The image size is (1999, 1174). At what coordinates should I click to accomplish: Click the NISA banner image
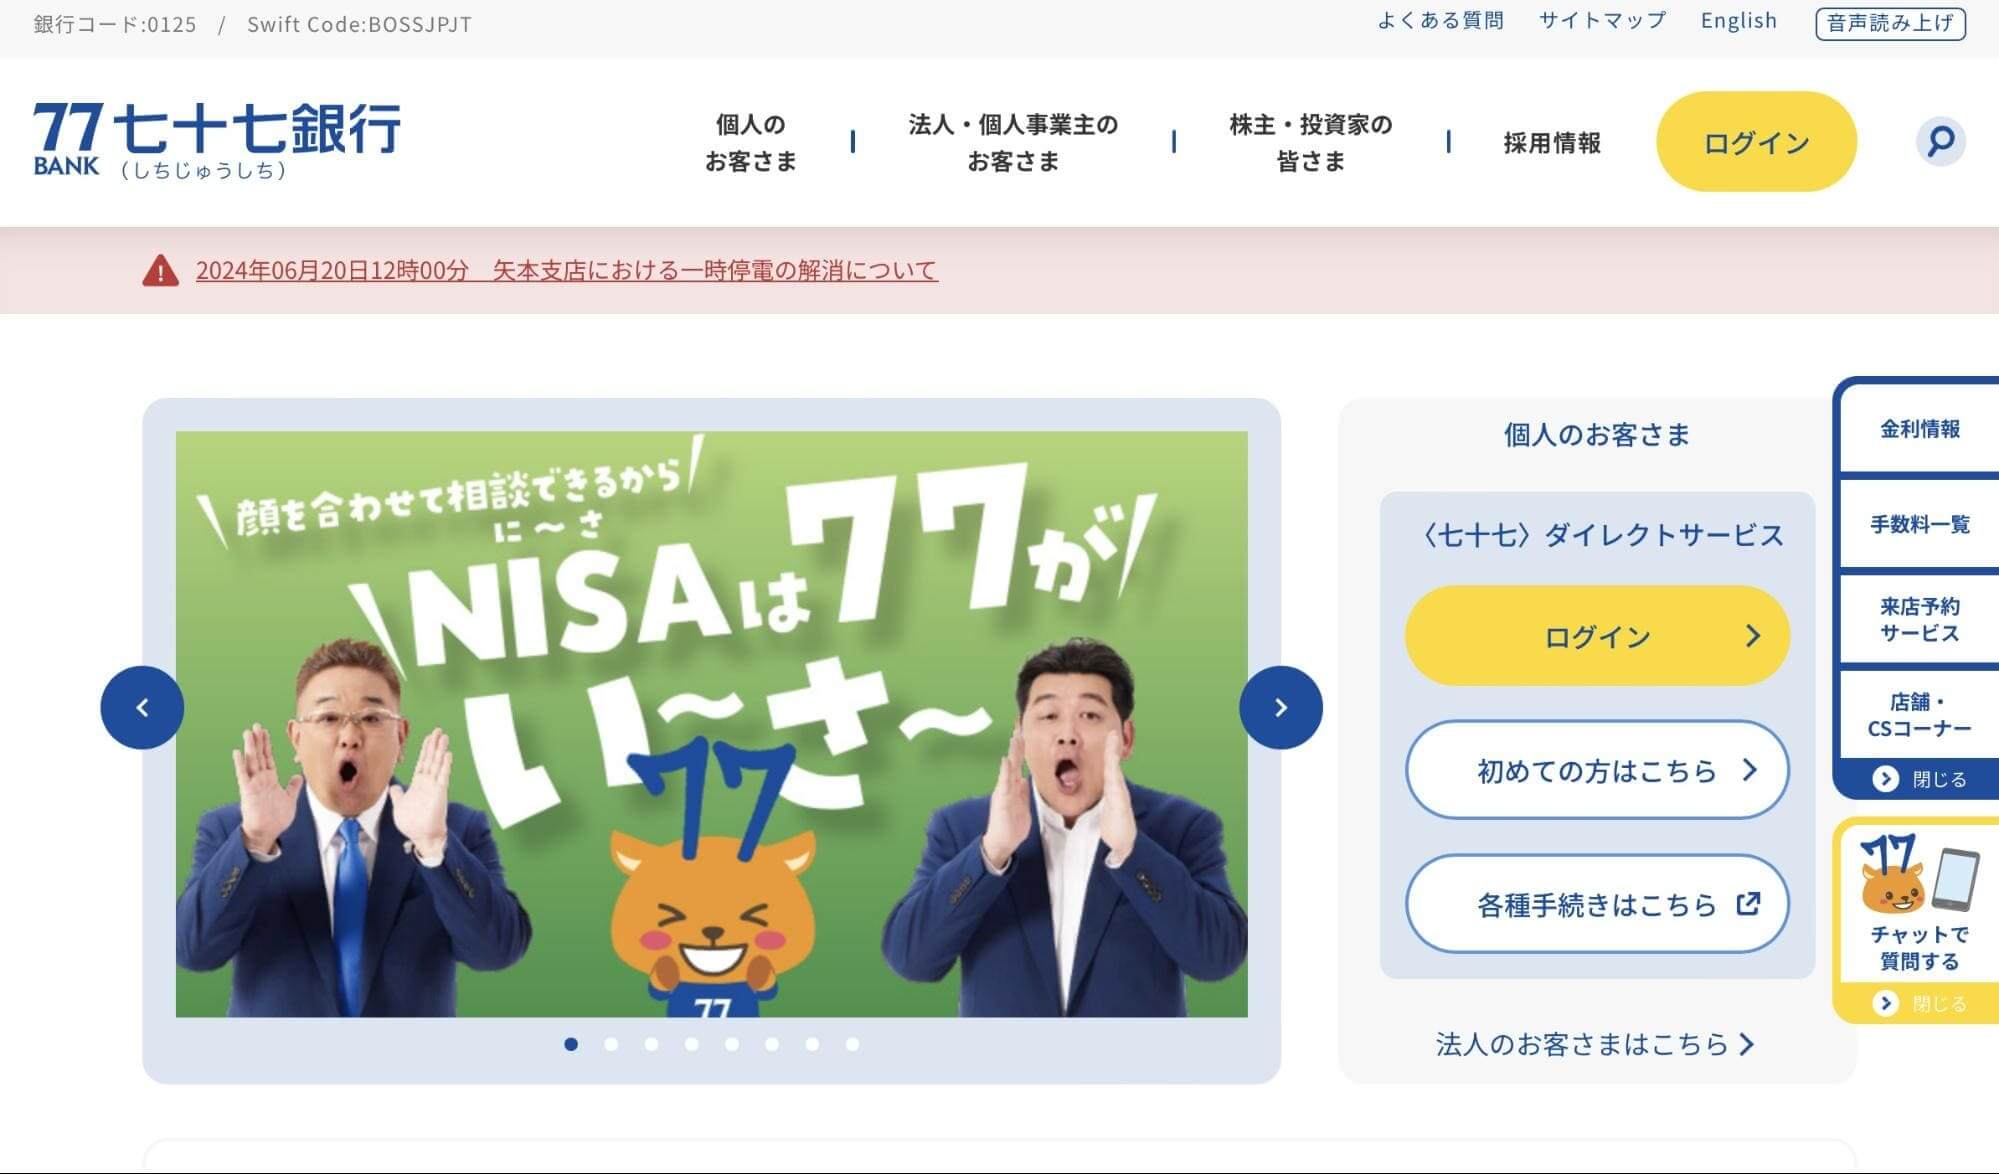[x=711, y=724]
